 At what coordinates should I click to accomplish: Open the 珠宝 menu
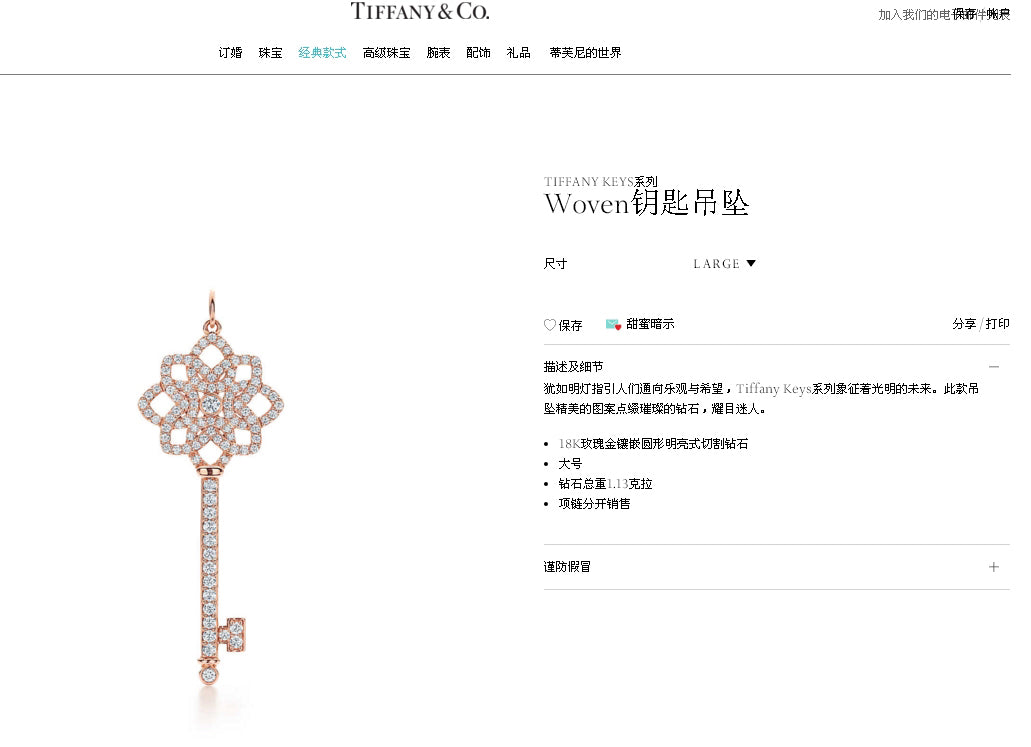coord(270,53)
